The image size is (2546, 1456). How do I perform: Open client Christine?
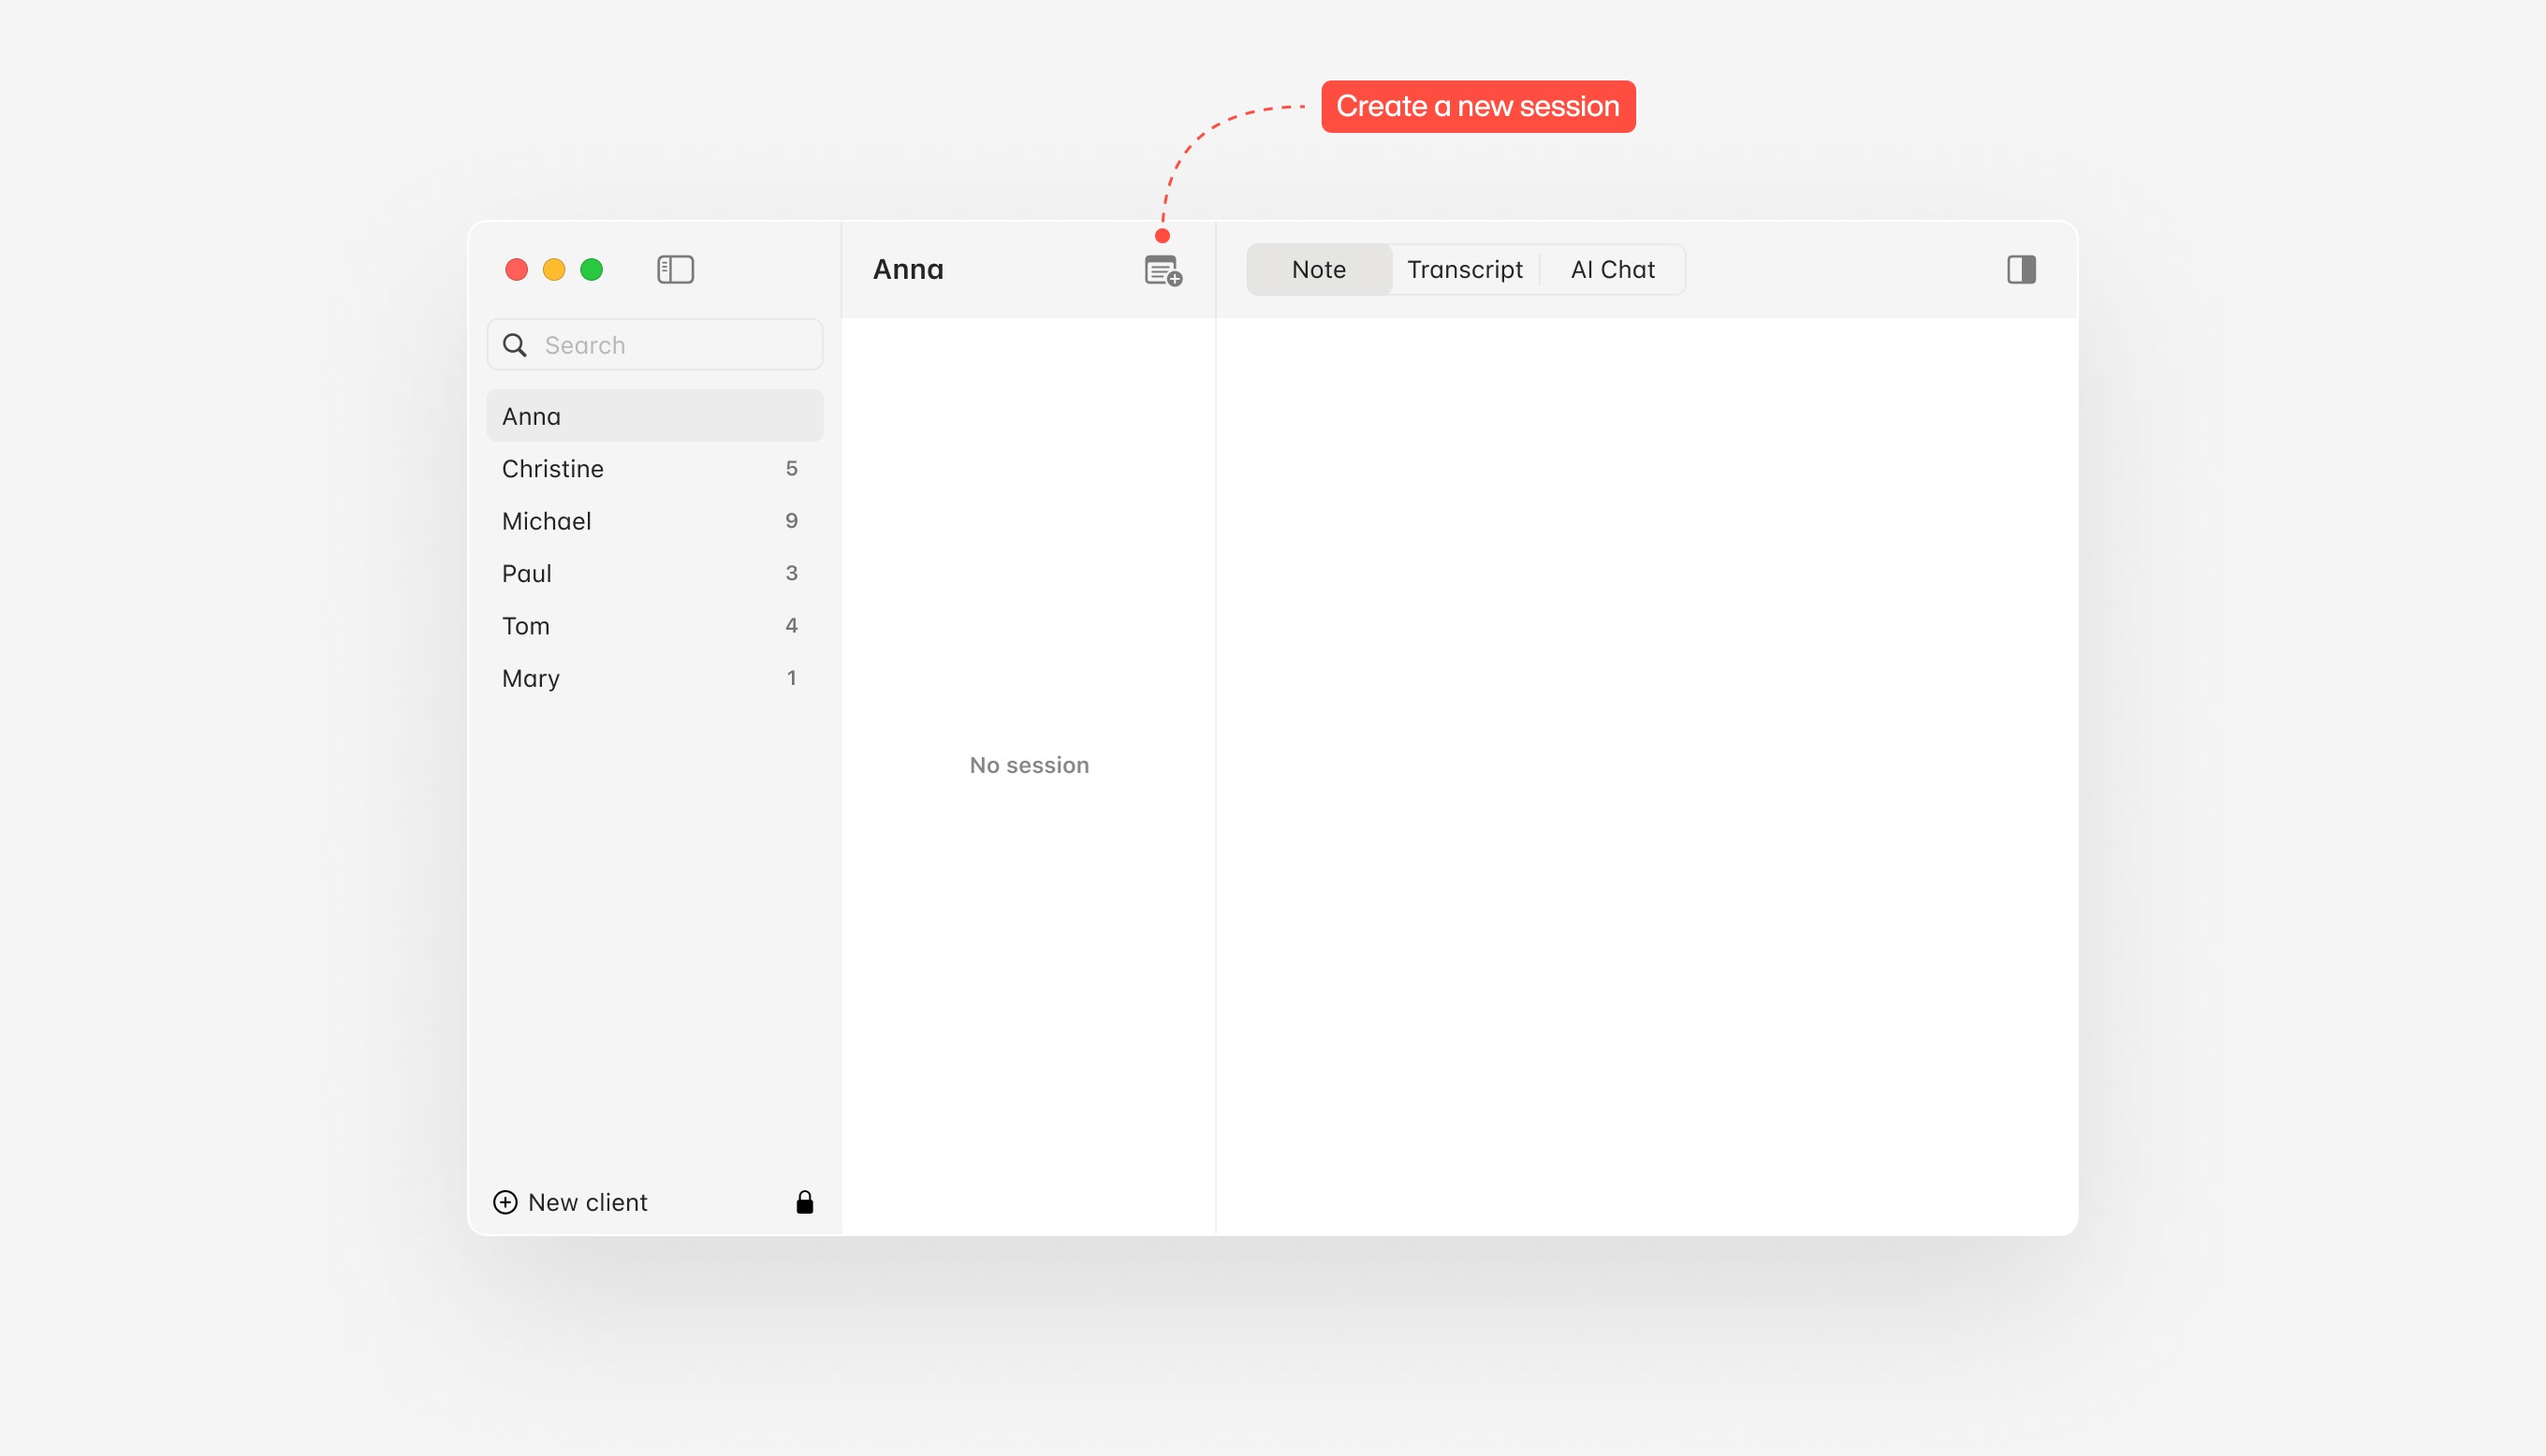pyautogui.click(x=654, y=468)
